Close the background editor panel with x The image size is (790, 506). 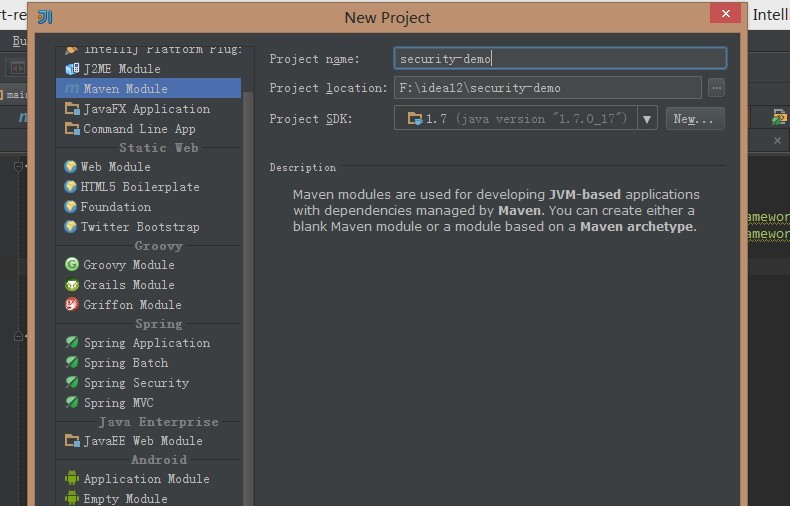(x=777, y=141)
